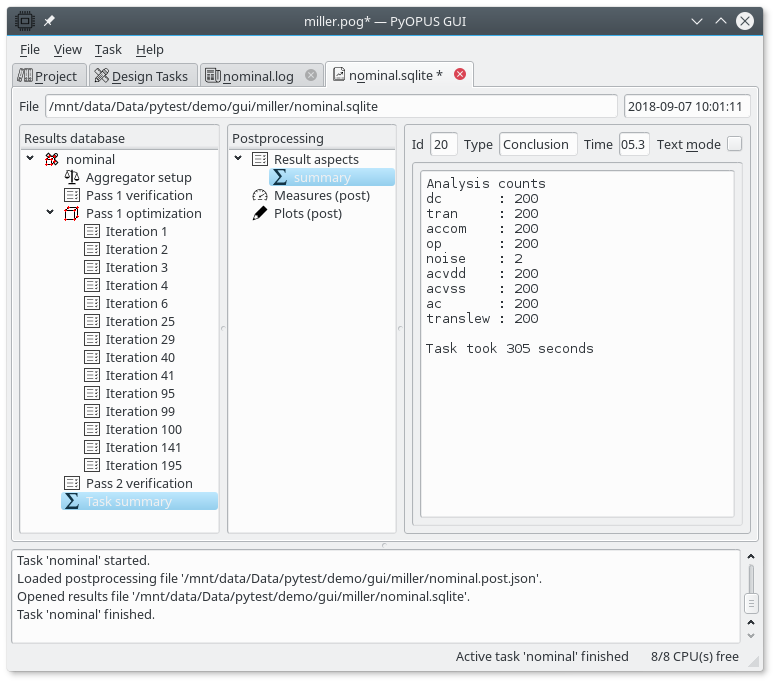Close the nominal.log tab
This screenshot has height=684, width=776.
click(x=311, y=75)
